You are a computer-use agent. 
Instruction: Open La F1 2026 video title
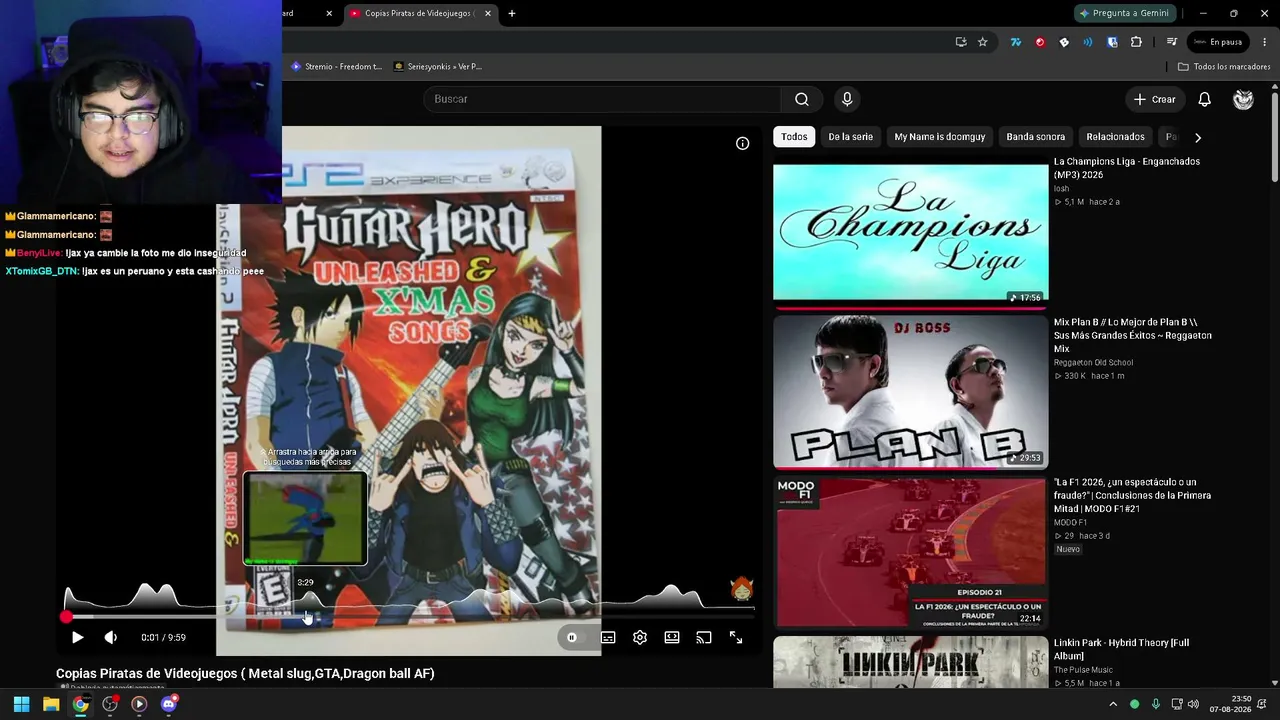click(x=1132, y=495)
